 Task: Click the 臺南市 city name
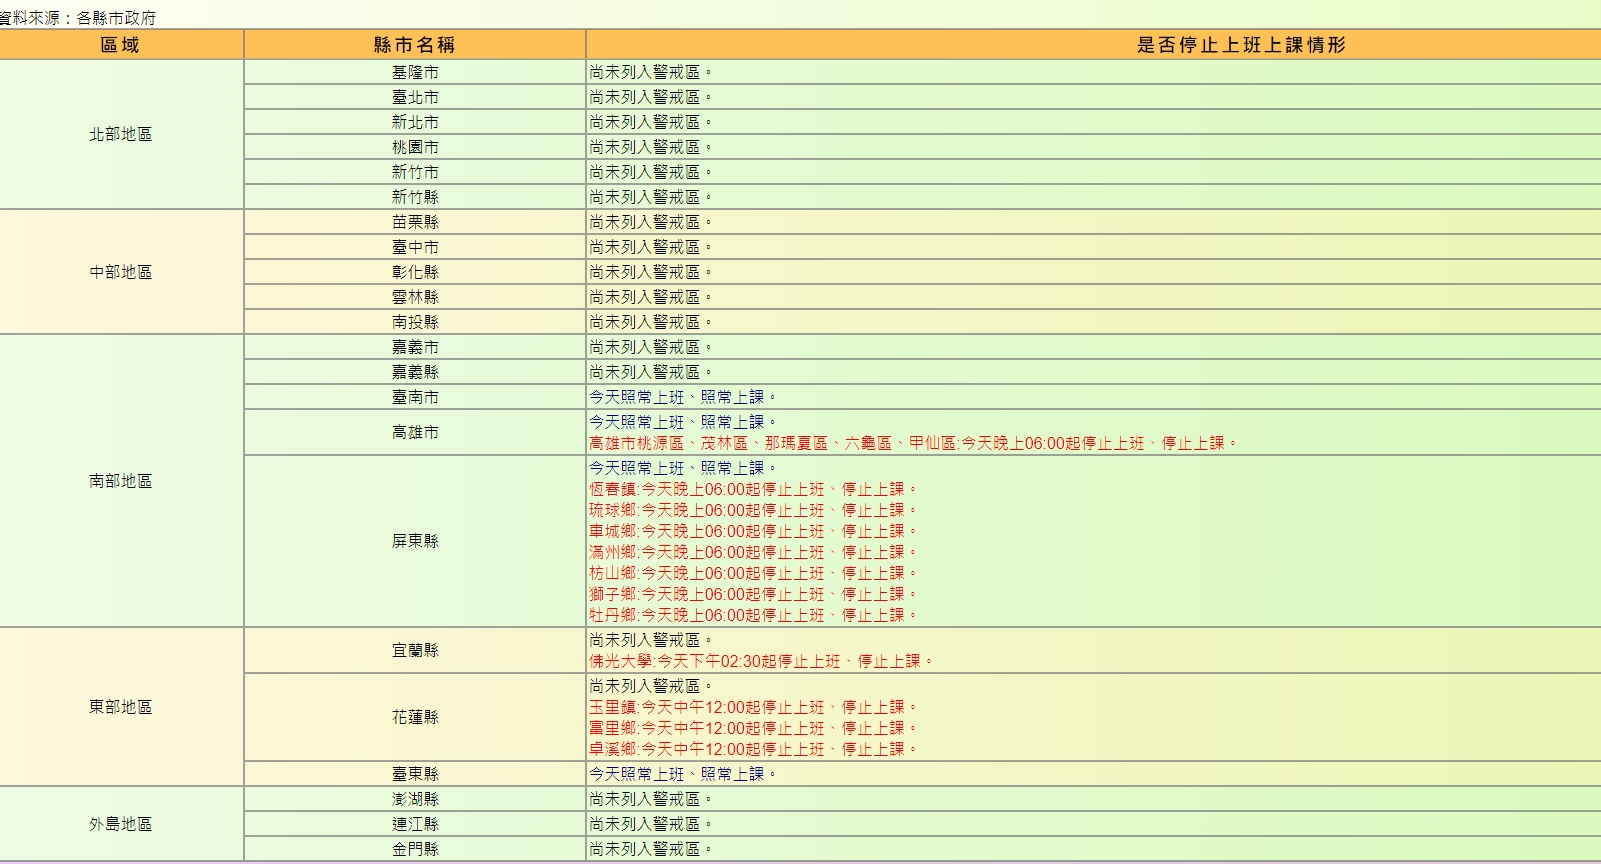[415, 397]
